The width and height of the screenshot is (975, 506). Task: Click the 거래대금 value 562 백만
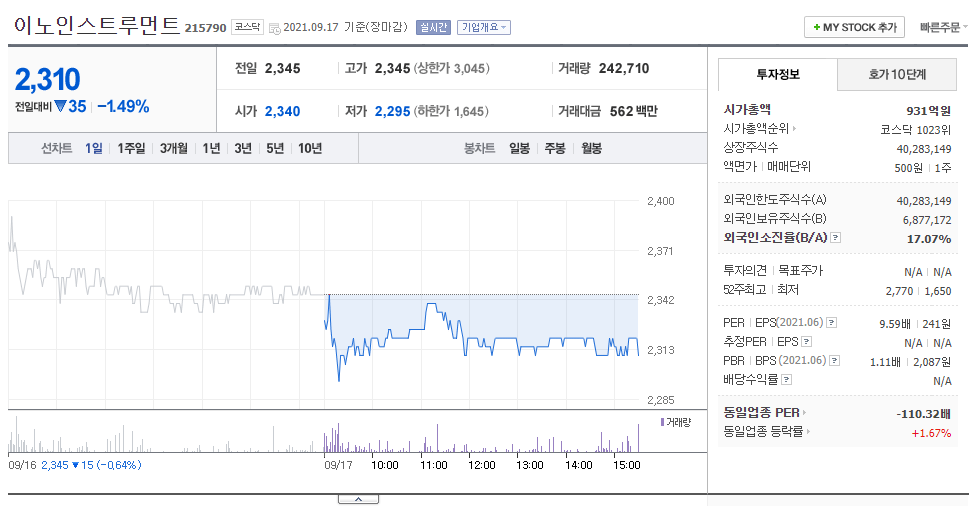(x=633, y=111)
